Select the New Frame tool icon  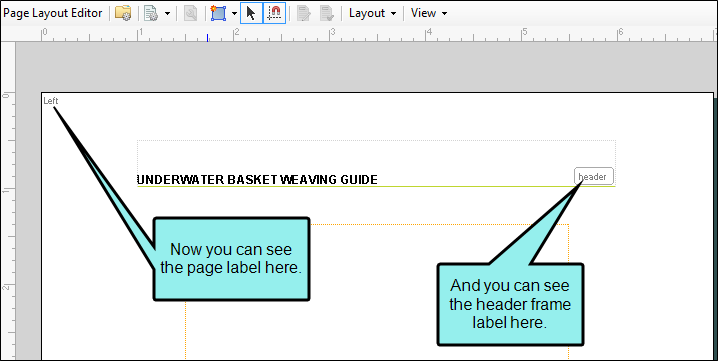218,13
